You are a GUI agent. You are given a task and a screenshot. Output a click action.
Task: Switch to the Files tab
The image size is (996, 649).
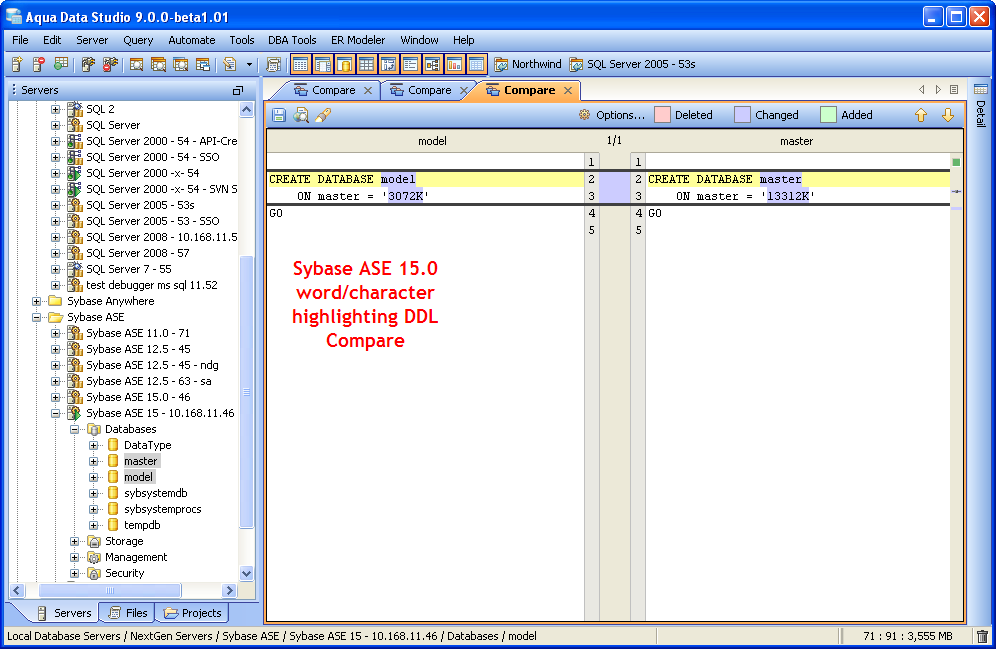coord(128,613)
